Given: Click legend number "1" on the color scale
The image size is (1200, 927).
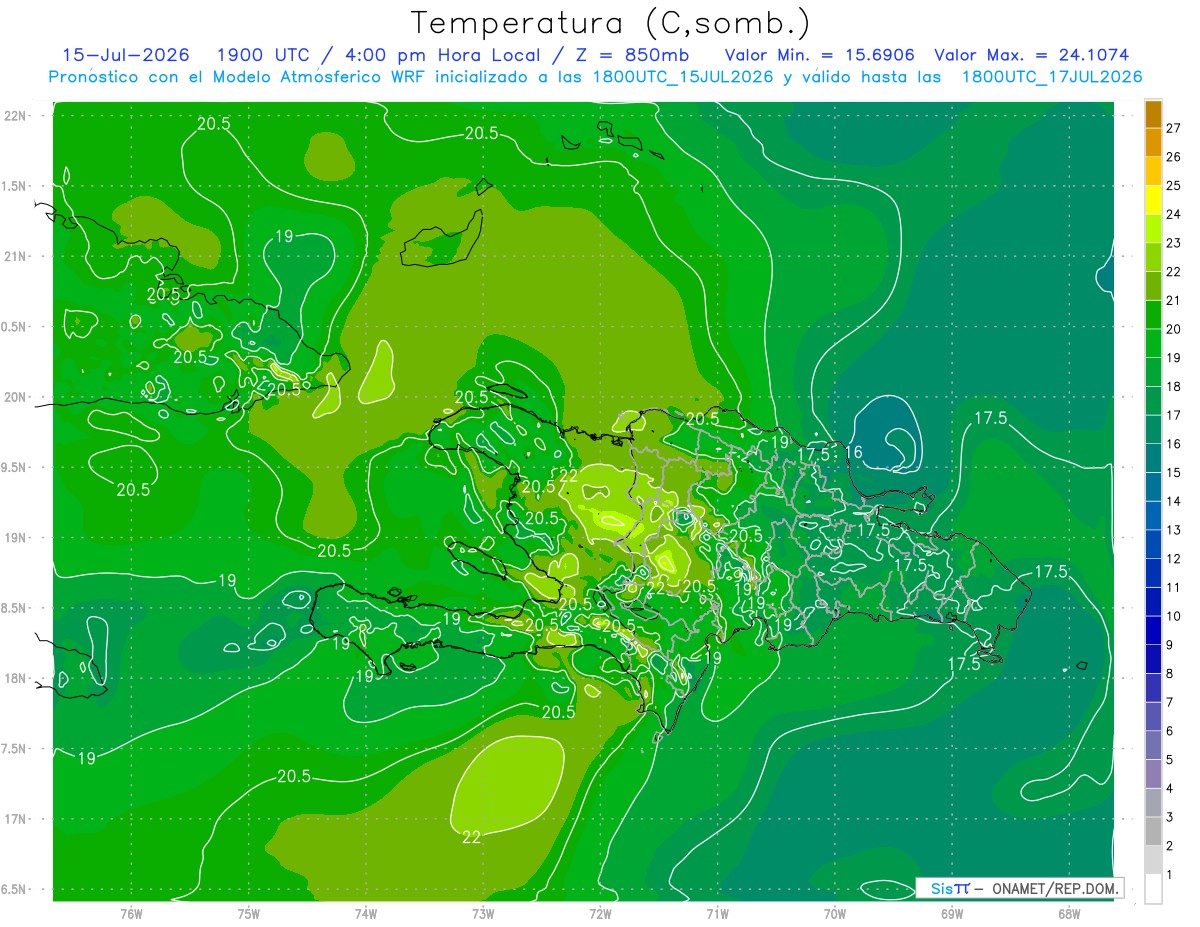Looking at the screenshot, I should coord(1171,875).
